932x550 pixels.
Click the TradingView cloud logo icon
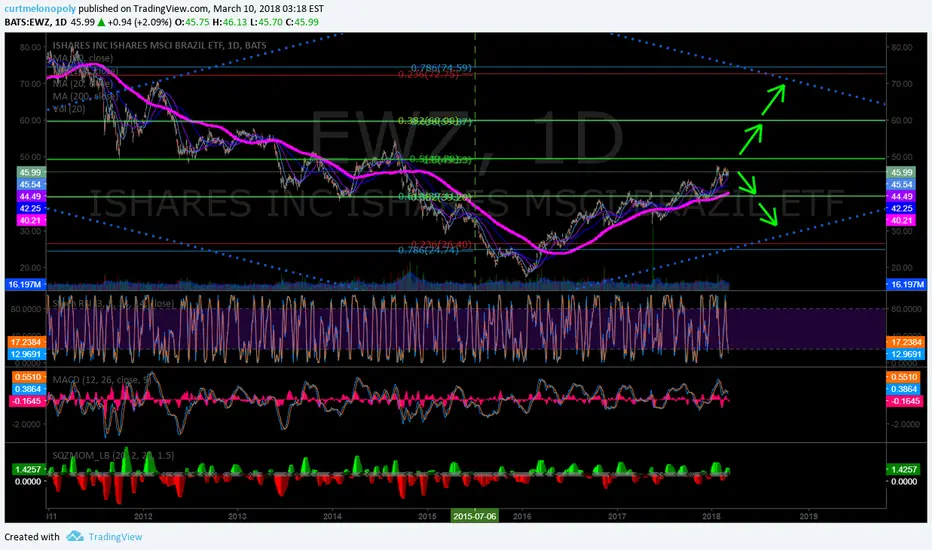[x=75, y=536]
